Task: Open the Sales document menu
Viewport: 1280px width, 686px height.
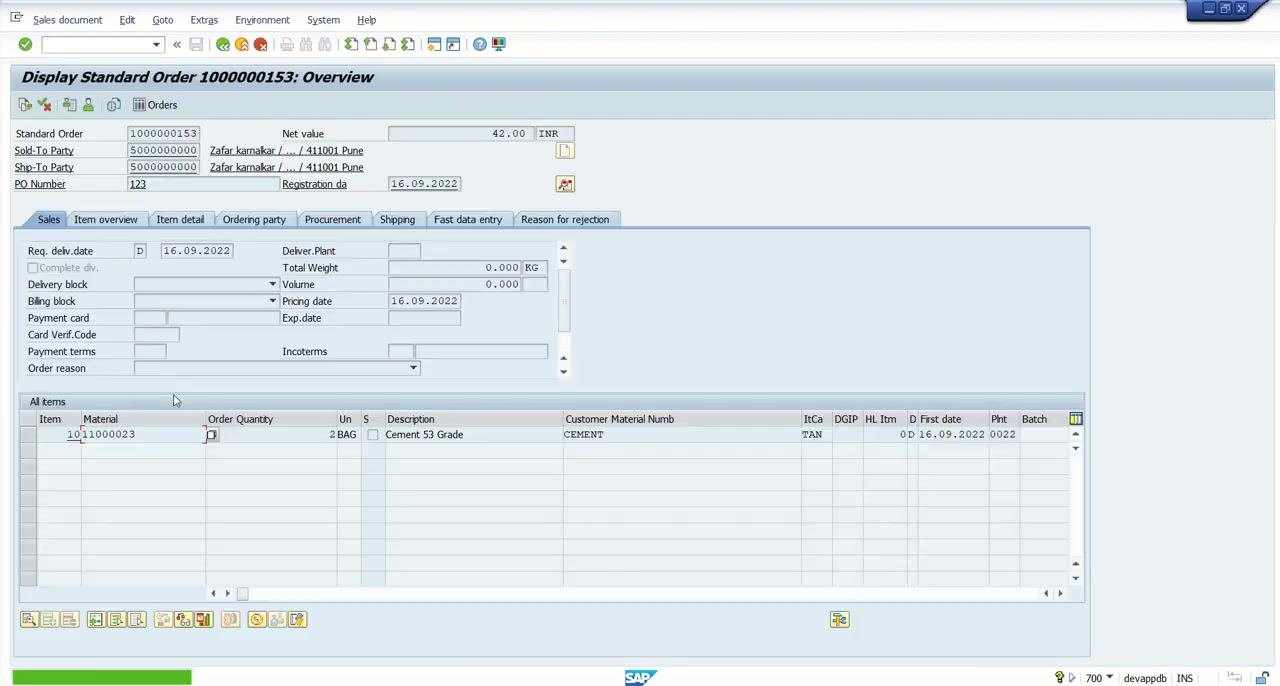Action: click(67, 20)
